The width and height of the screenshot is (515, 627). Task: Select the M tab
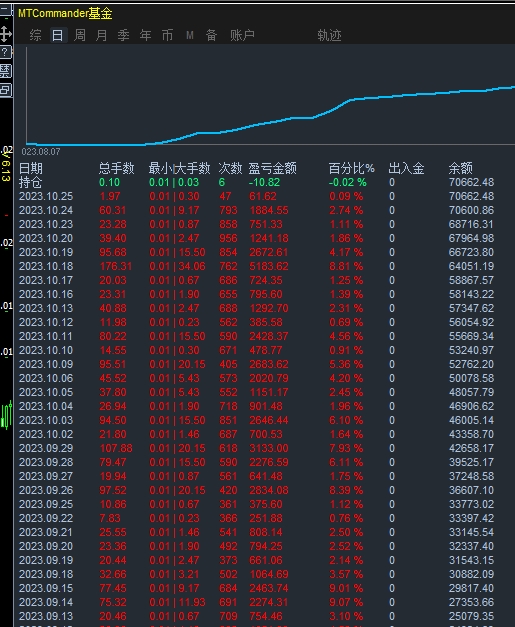(190, 36)
